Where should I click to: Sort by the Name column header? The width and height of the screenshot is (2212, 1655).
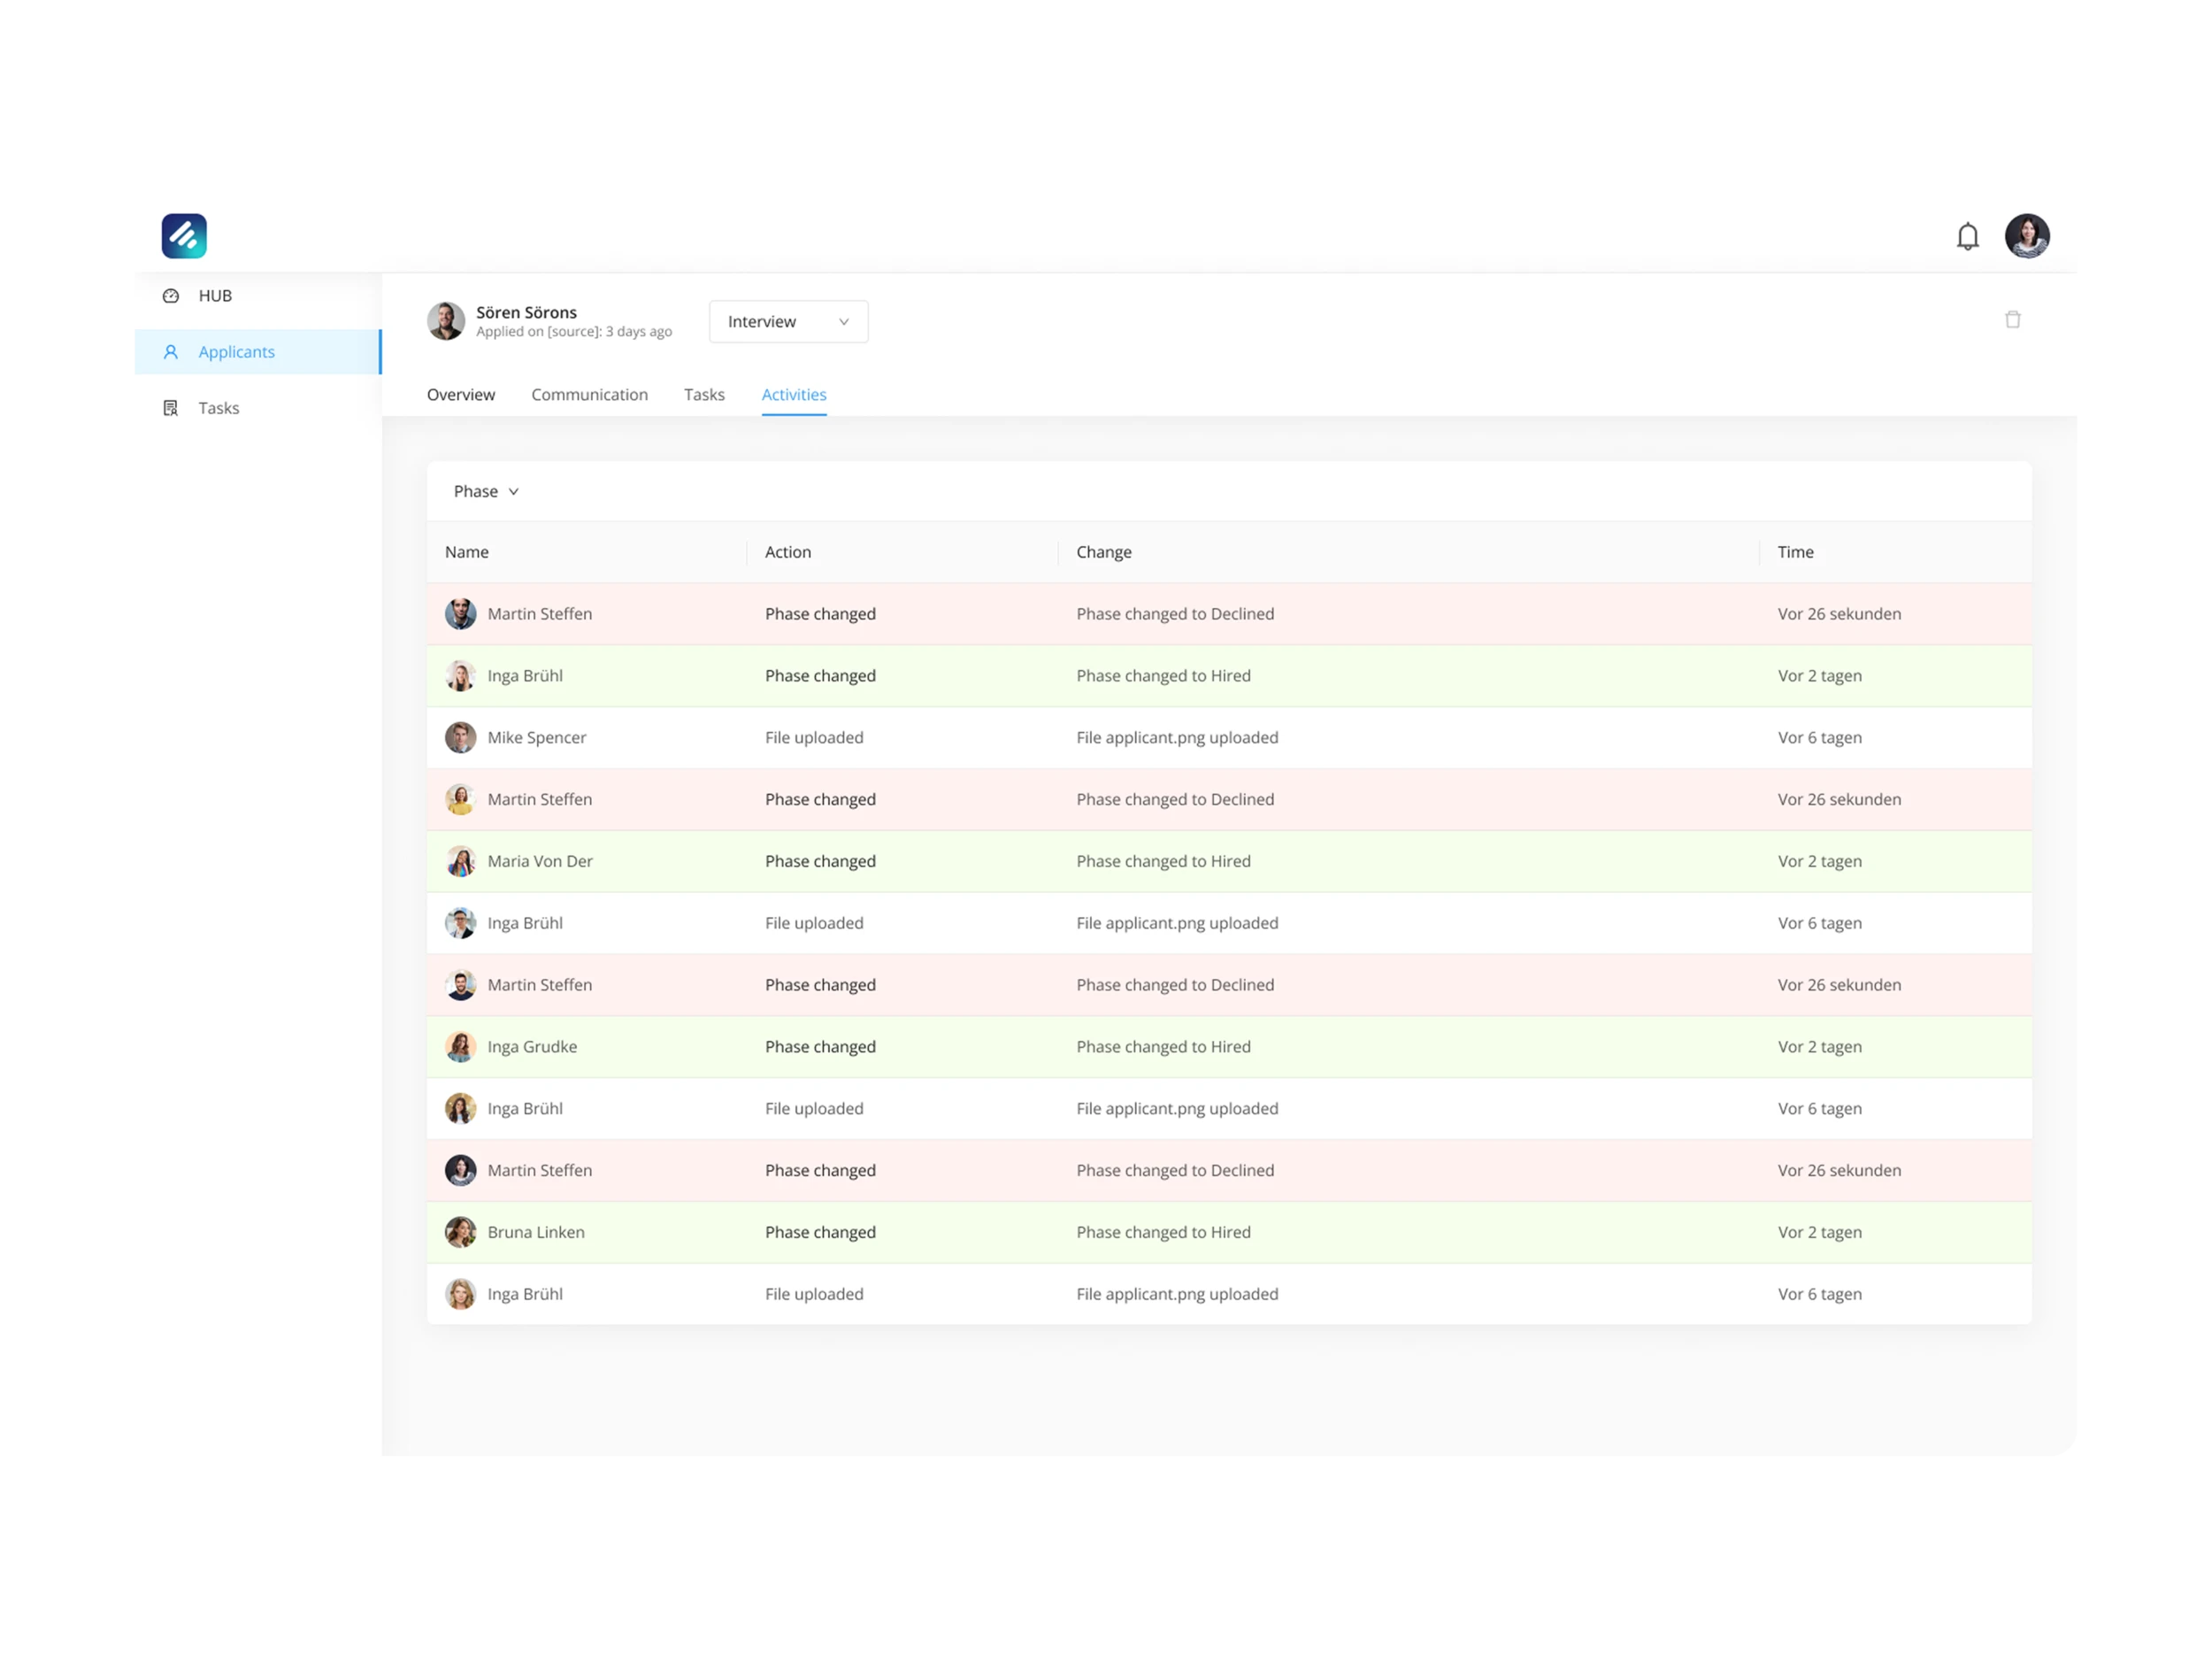[x=467, y=552]
